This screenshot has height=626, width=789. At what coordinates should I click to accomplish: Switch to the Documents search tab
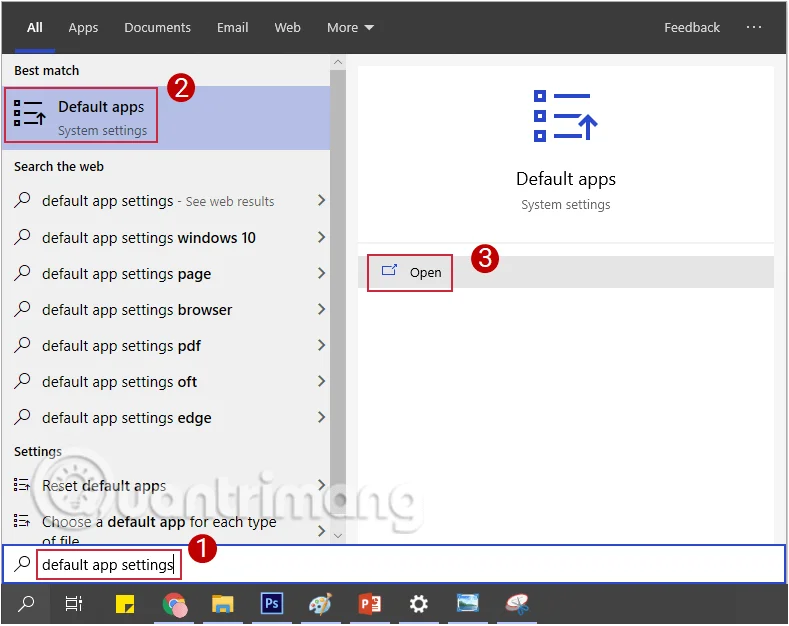pos(157,28)
